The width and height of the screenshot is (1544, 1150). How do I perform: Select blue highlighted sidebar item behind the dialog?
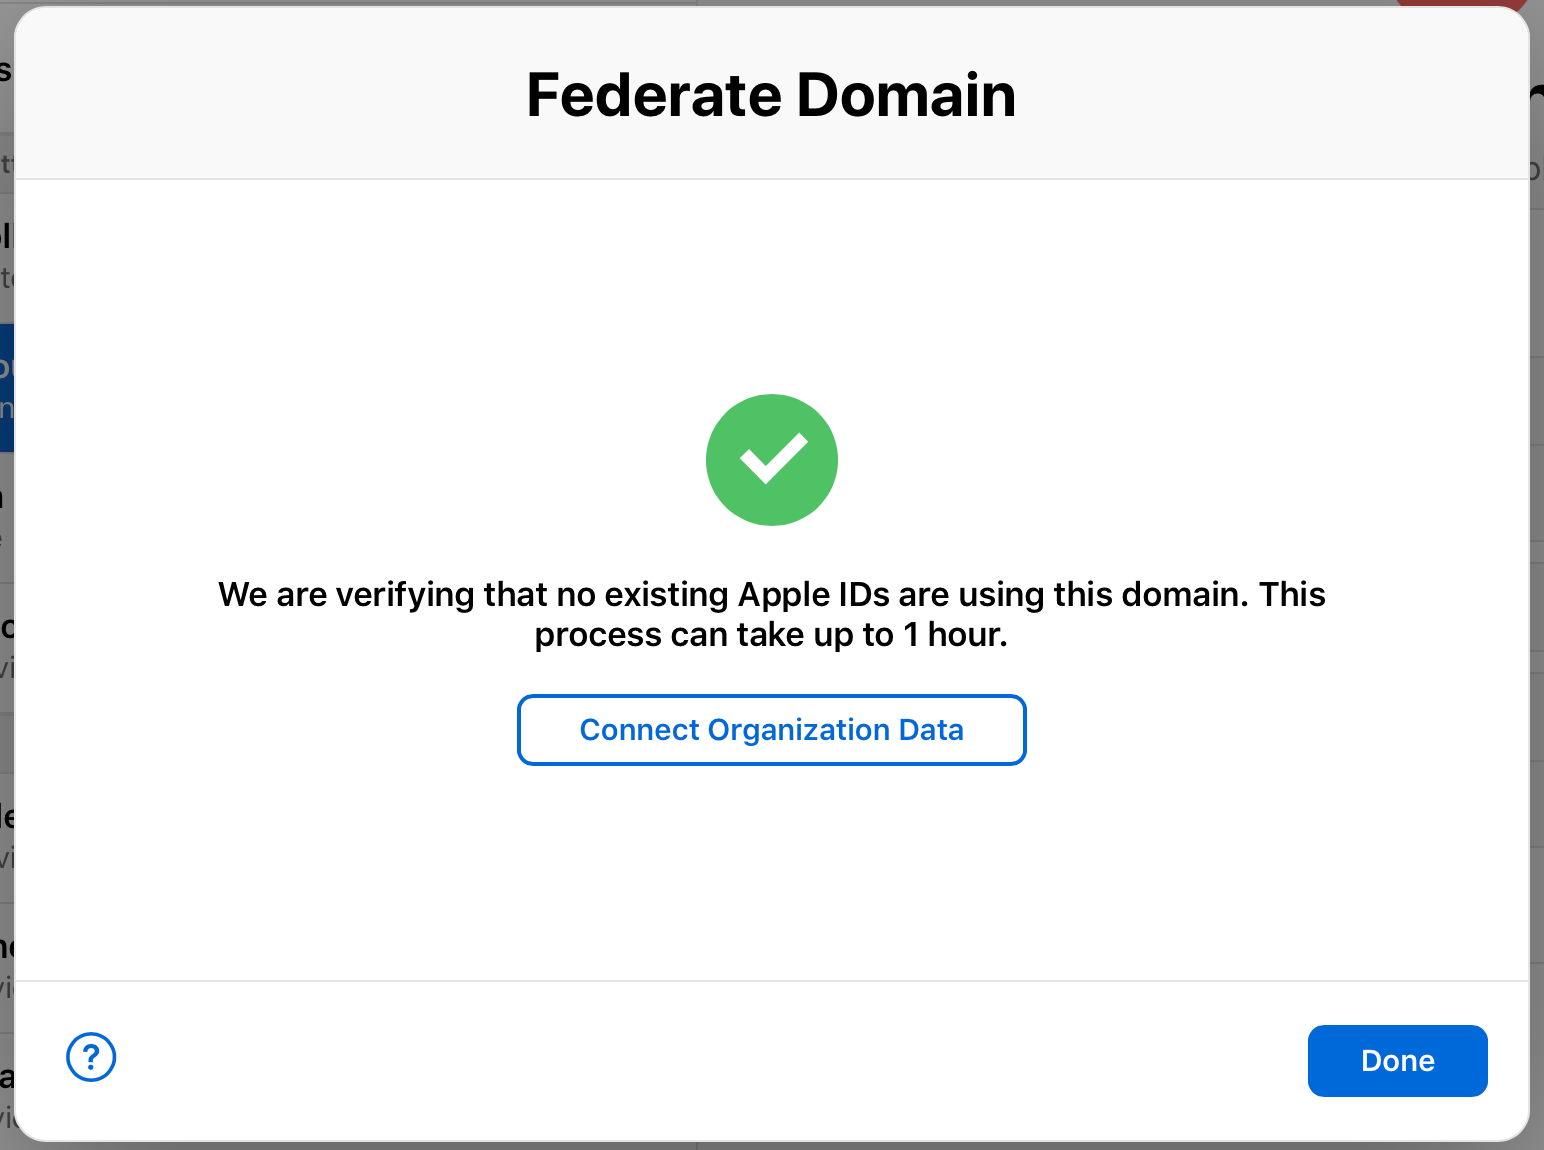(x=6, y=388)
